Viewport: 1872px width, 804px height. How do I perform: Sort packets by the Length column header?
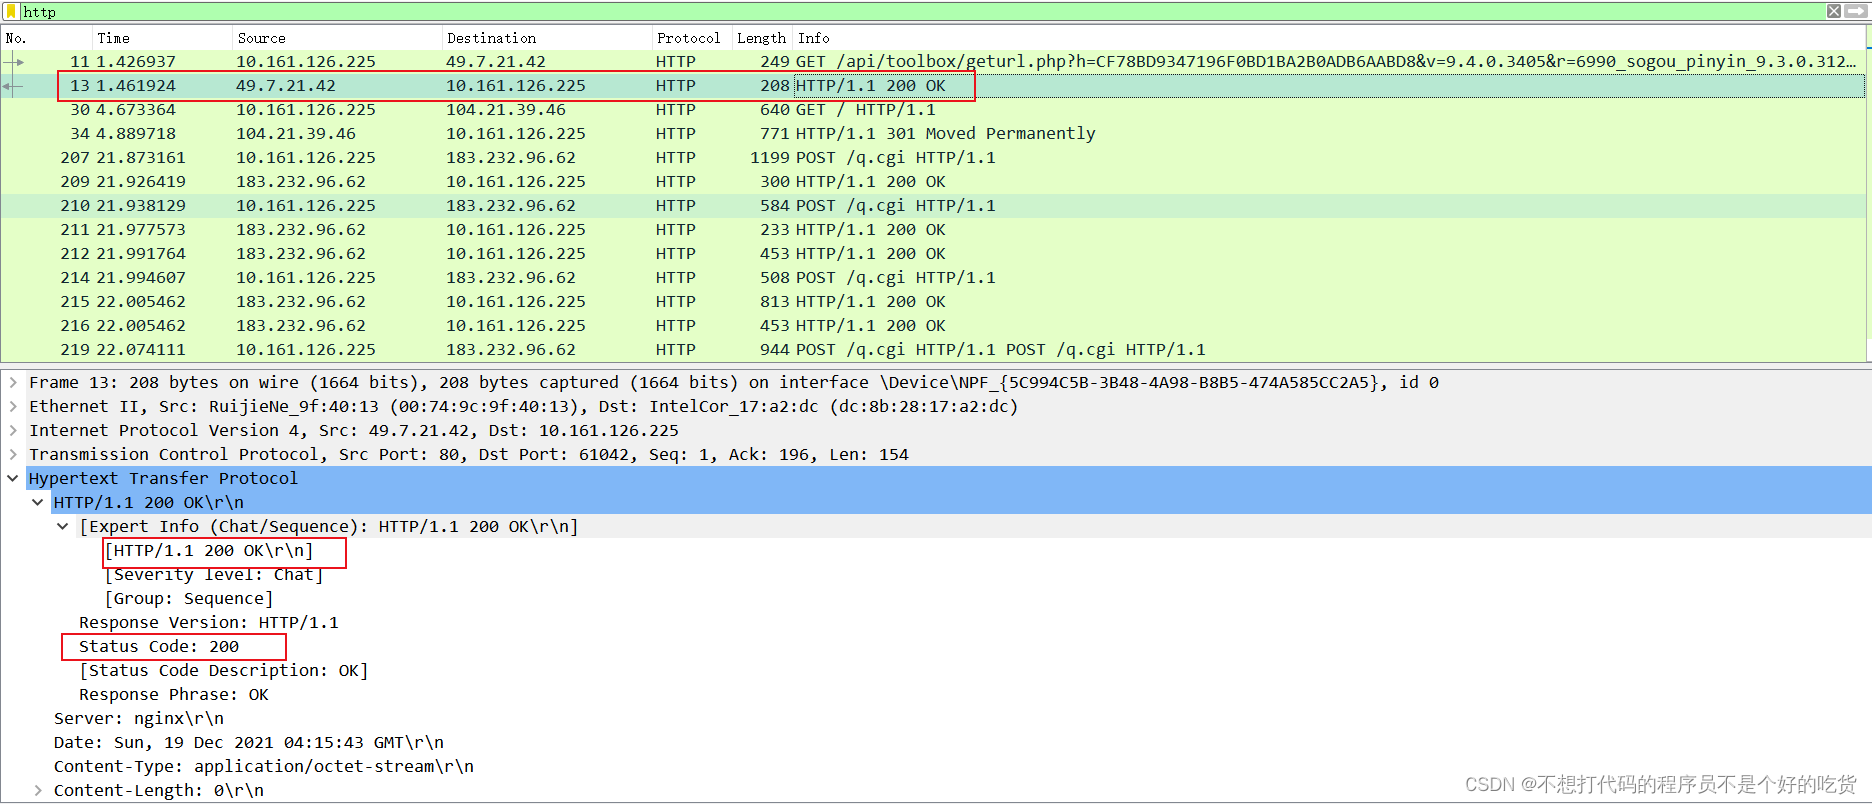click(762, 38)
